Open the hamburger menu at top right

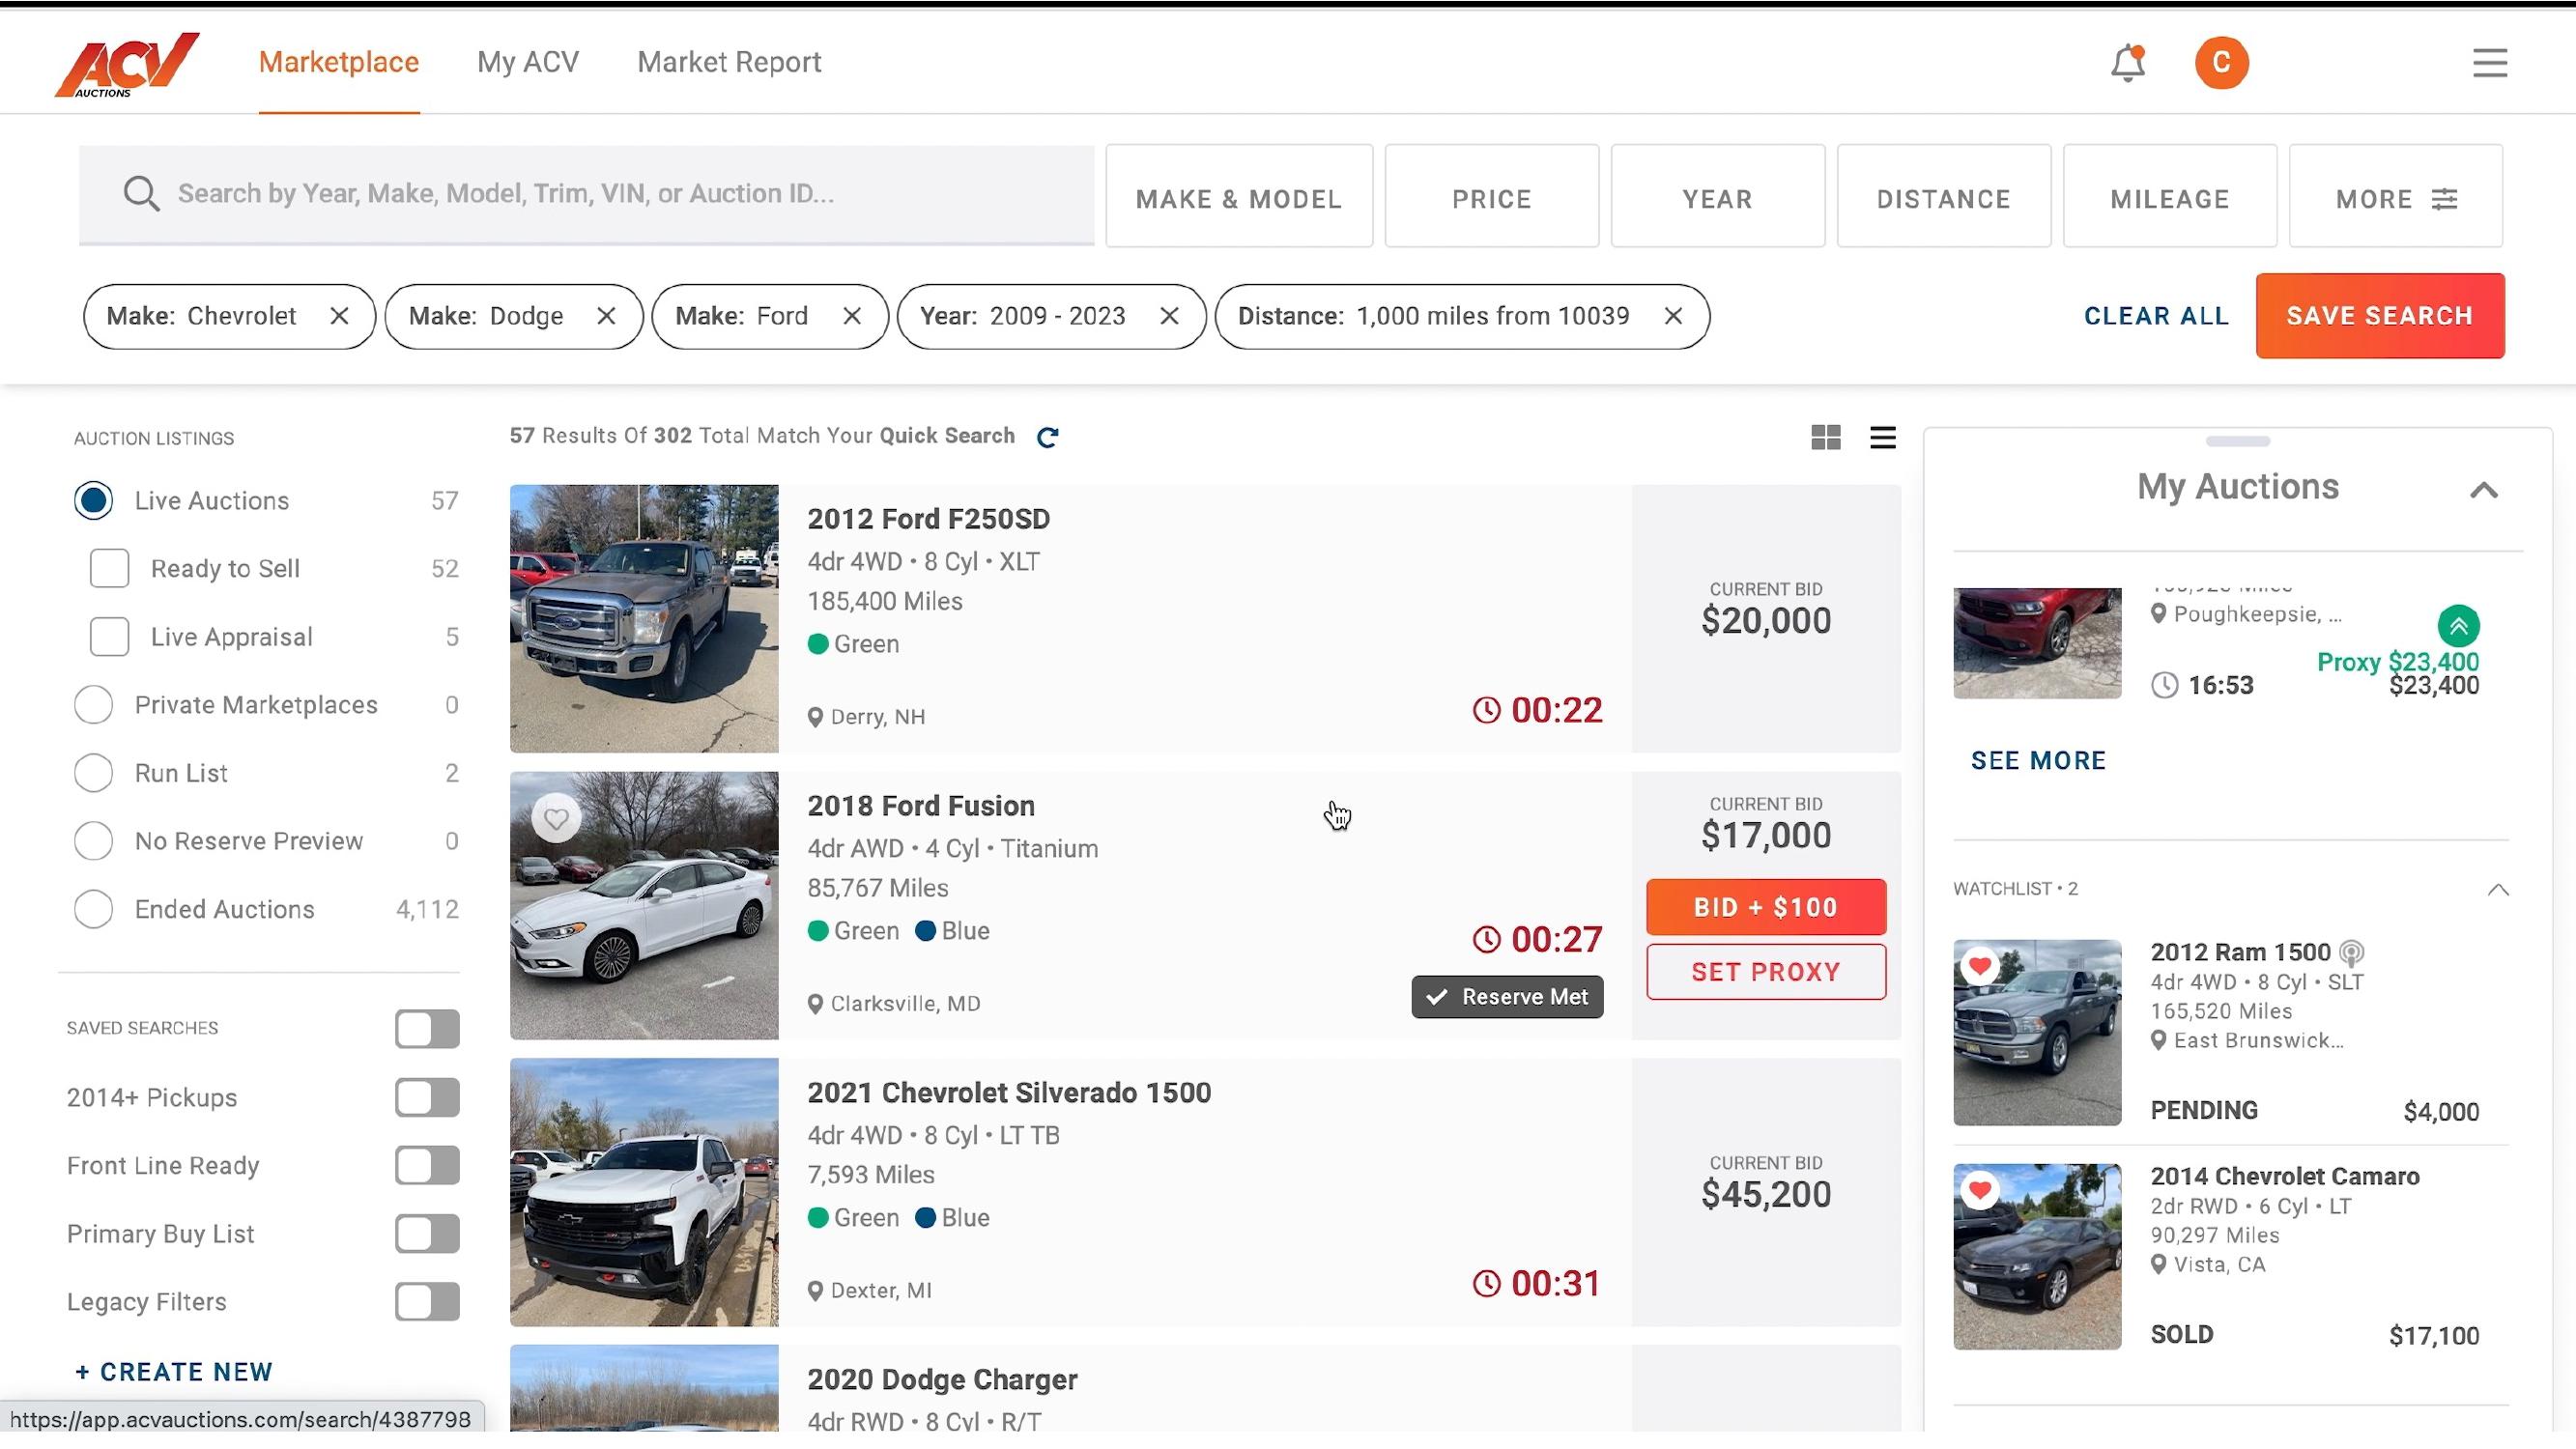(2490, 63)
